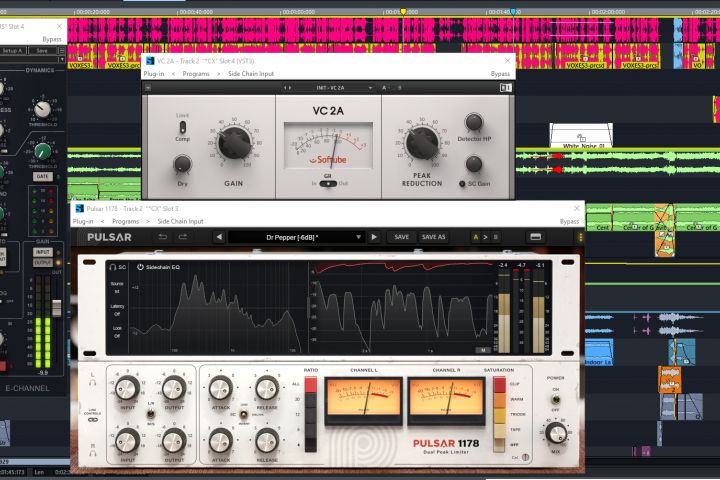Image resolution: width=720 pixels, height=480 pixels.
Task: Click the Cal. screw on Pulsar 1178
Action: tap(525, 457)
